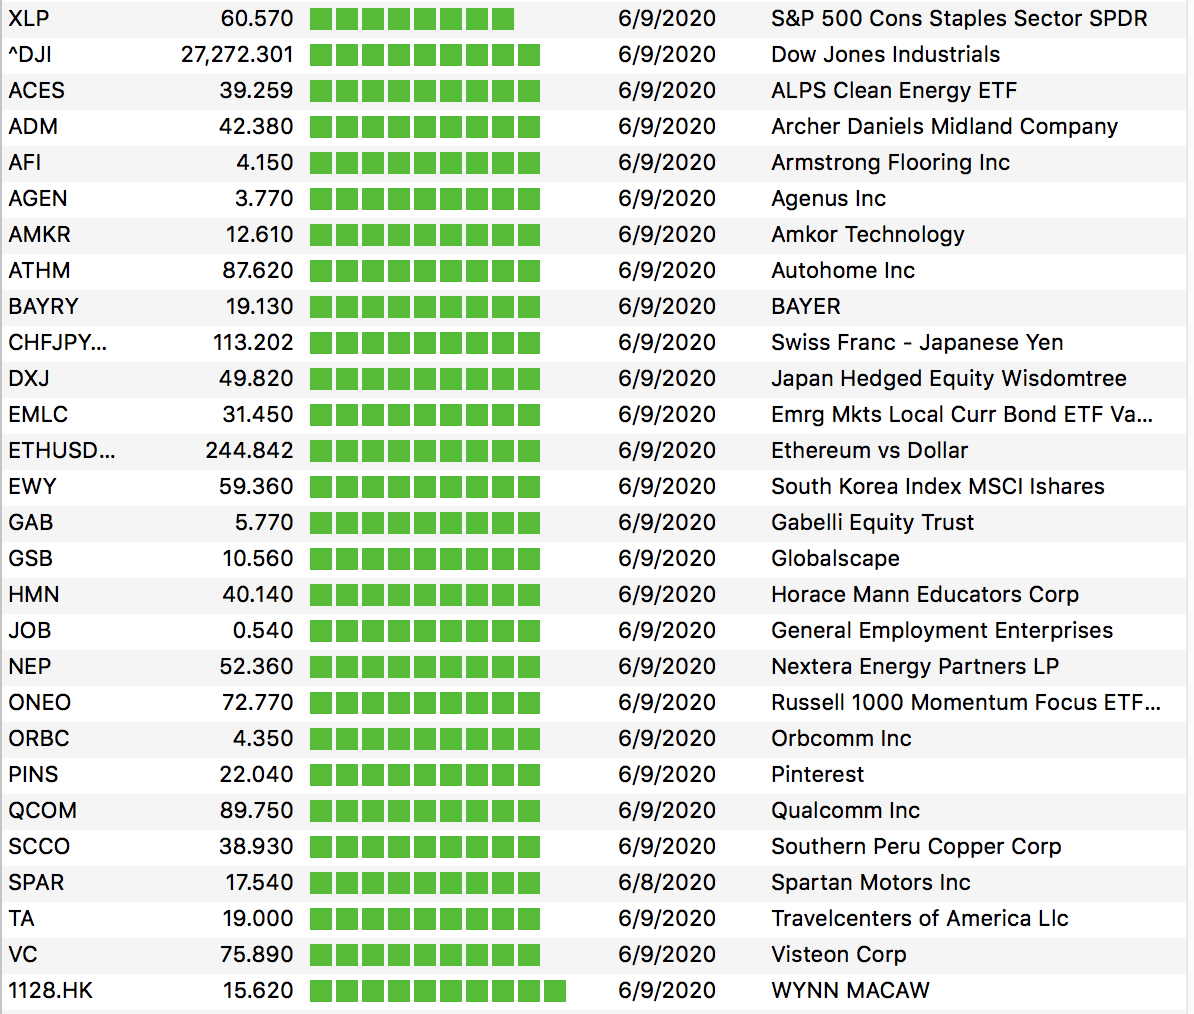
Task: Select the AFI ticker symbol
Action: click(x=25, y=162)
